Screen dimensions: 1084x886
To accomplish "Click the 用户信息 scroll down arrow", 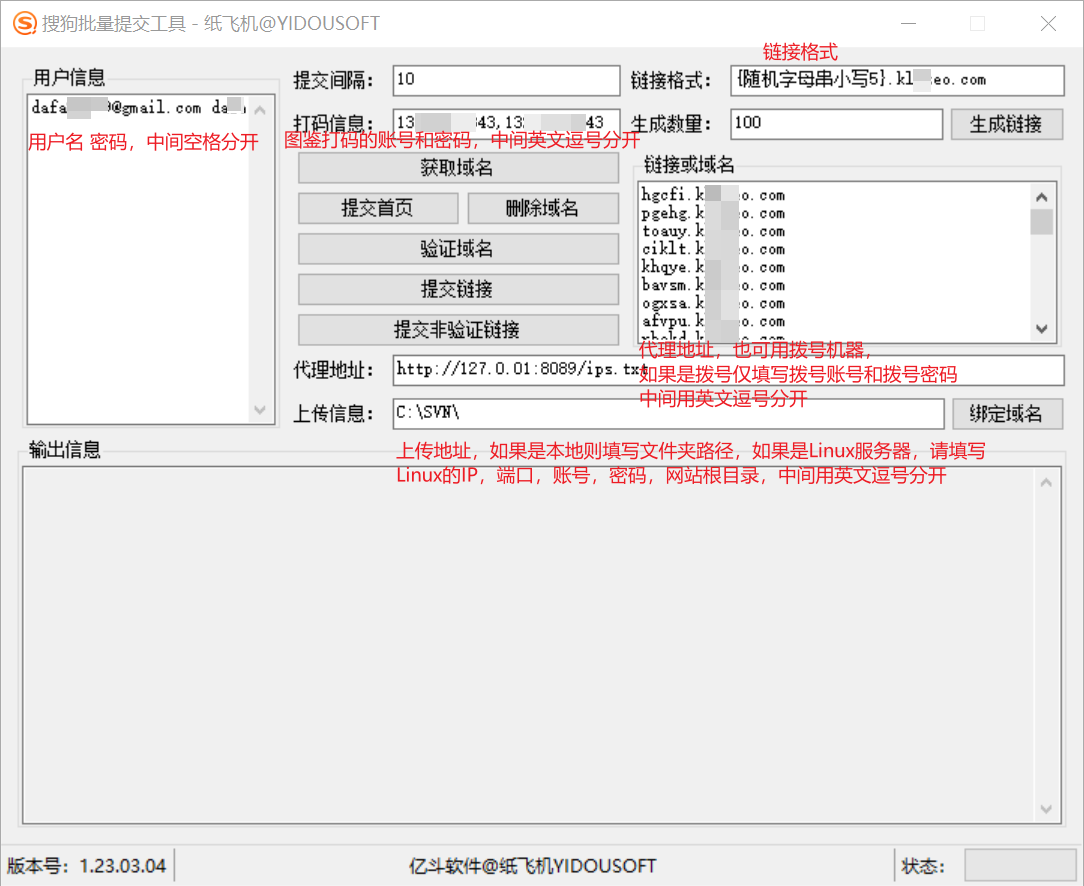I will click(260, 409).
